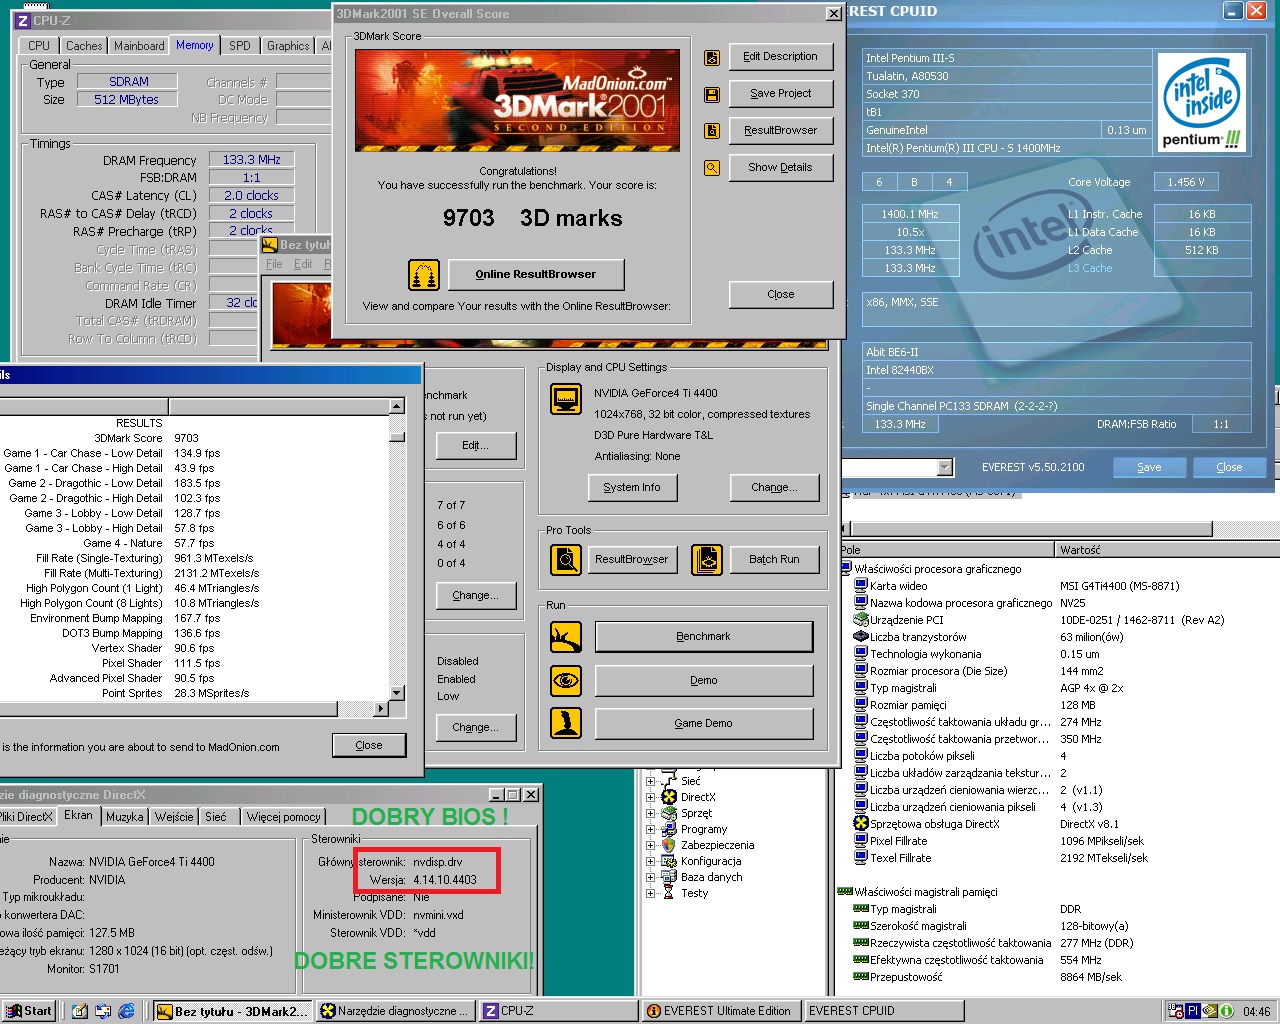This screenshot has width=1280, height=1024.
Task: Expand the Konfiguracja tree node
Action: (650, 861)
